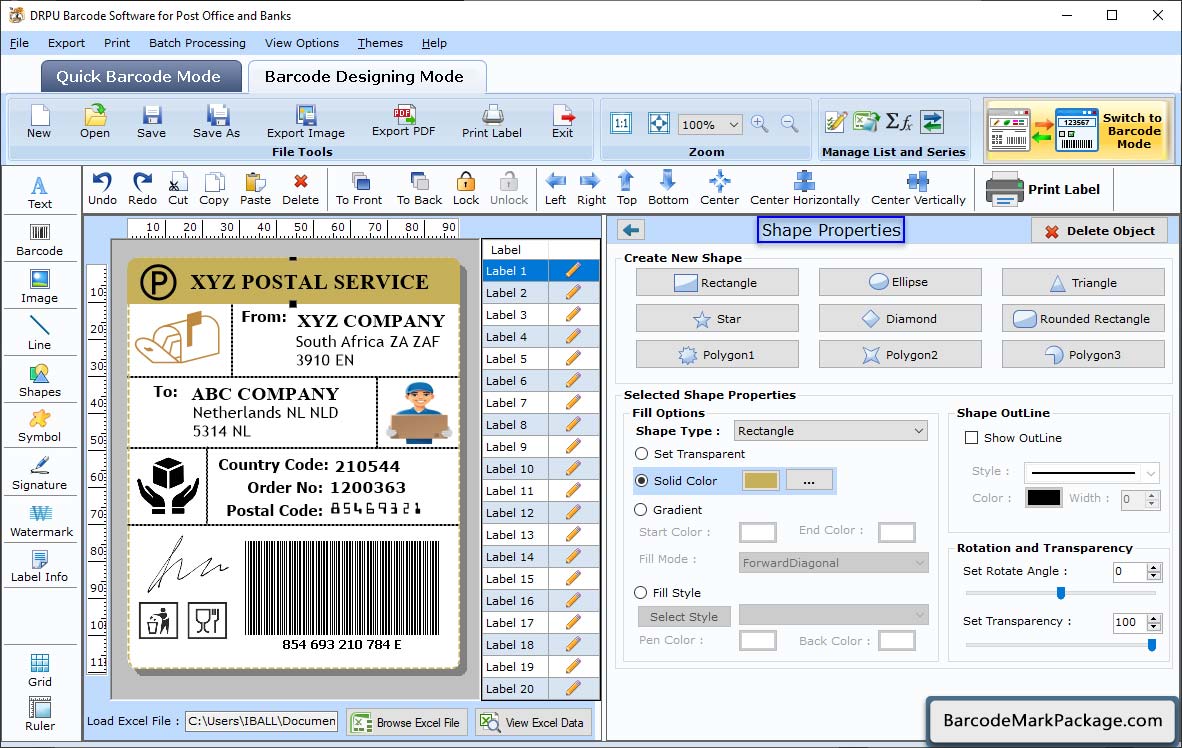
Task: Zoom in with the magnifier plus icon
Action: (760, 124)
